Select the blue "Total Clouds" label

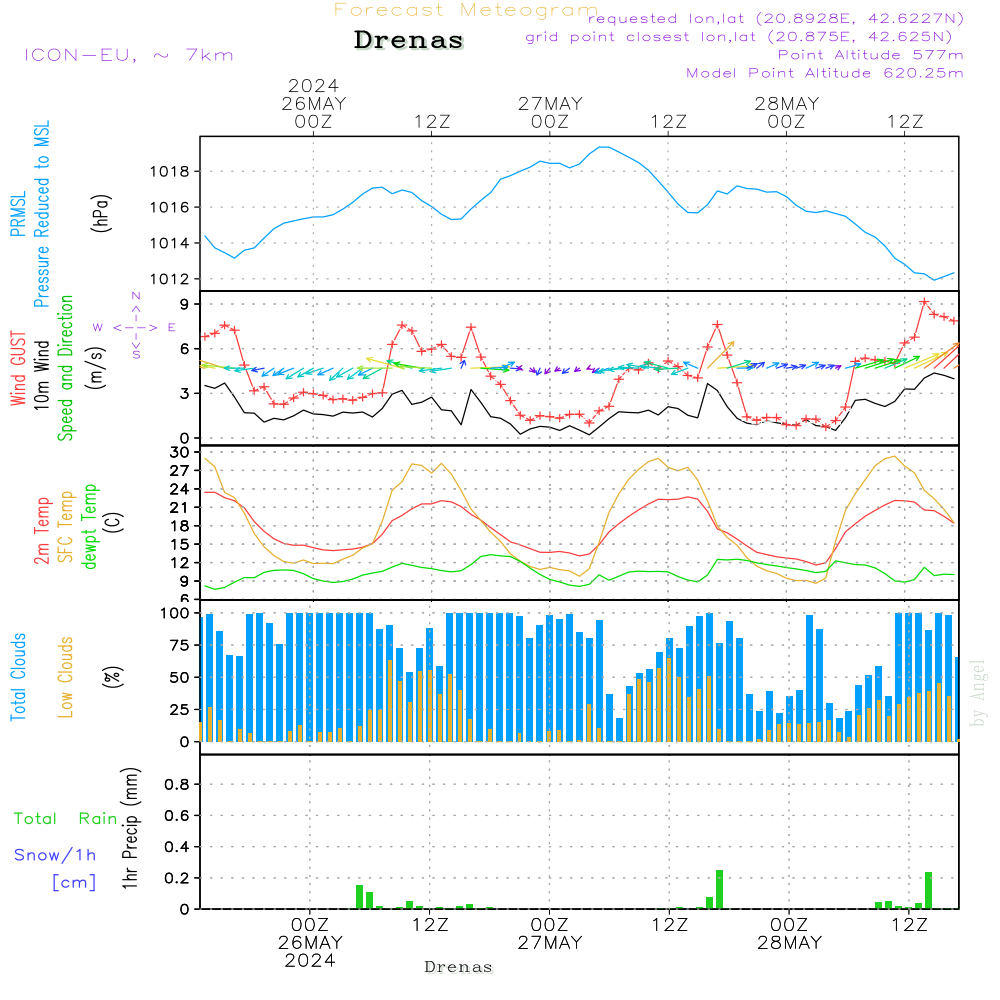18,677
